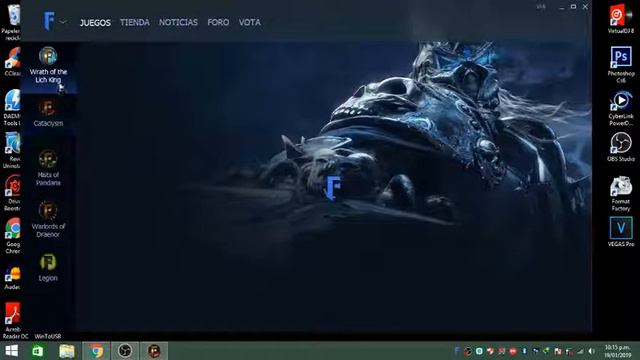640x360 pixels.
Task: Open the Revo Uninstaller desktop shortcut
Action: tap(11, 150)
